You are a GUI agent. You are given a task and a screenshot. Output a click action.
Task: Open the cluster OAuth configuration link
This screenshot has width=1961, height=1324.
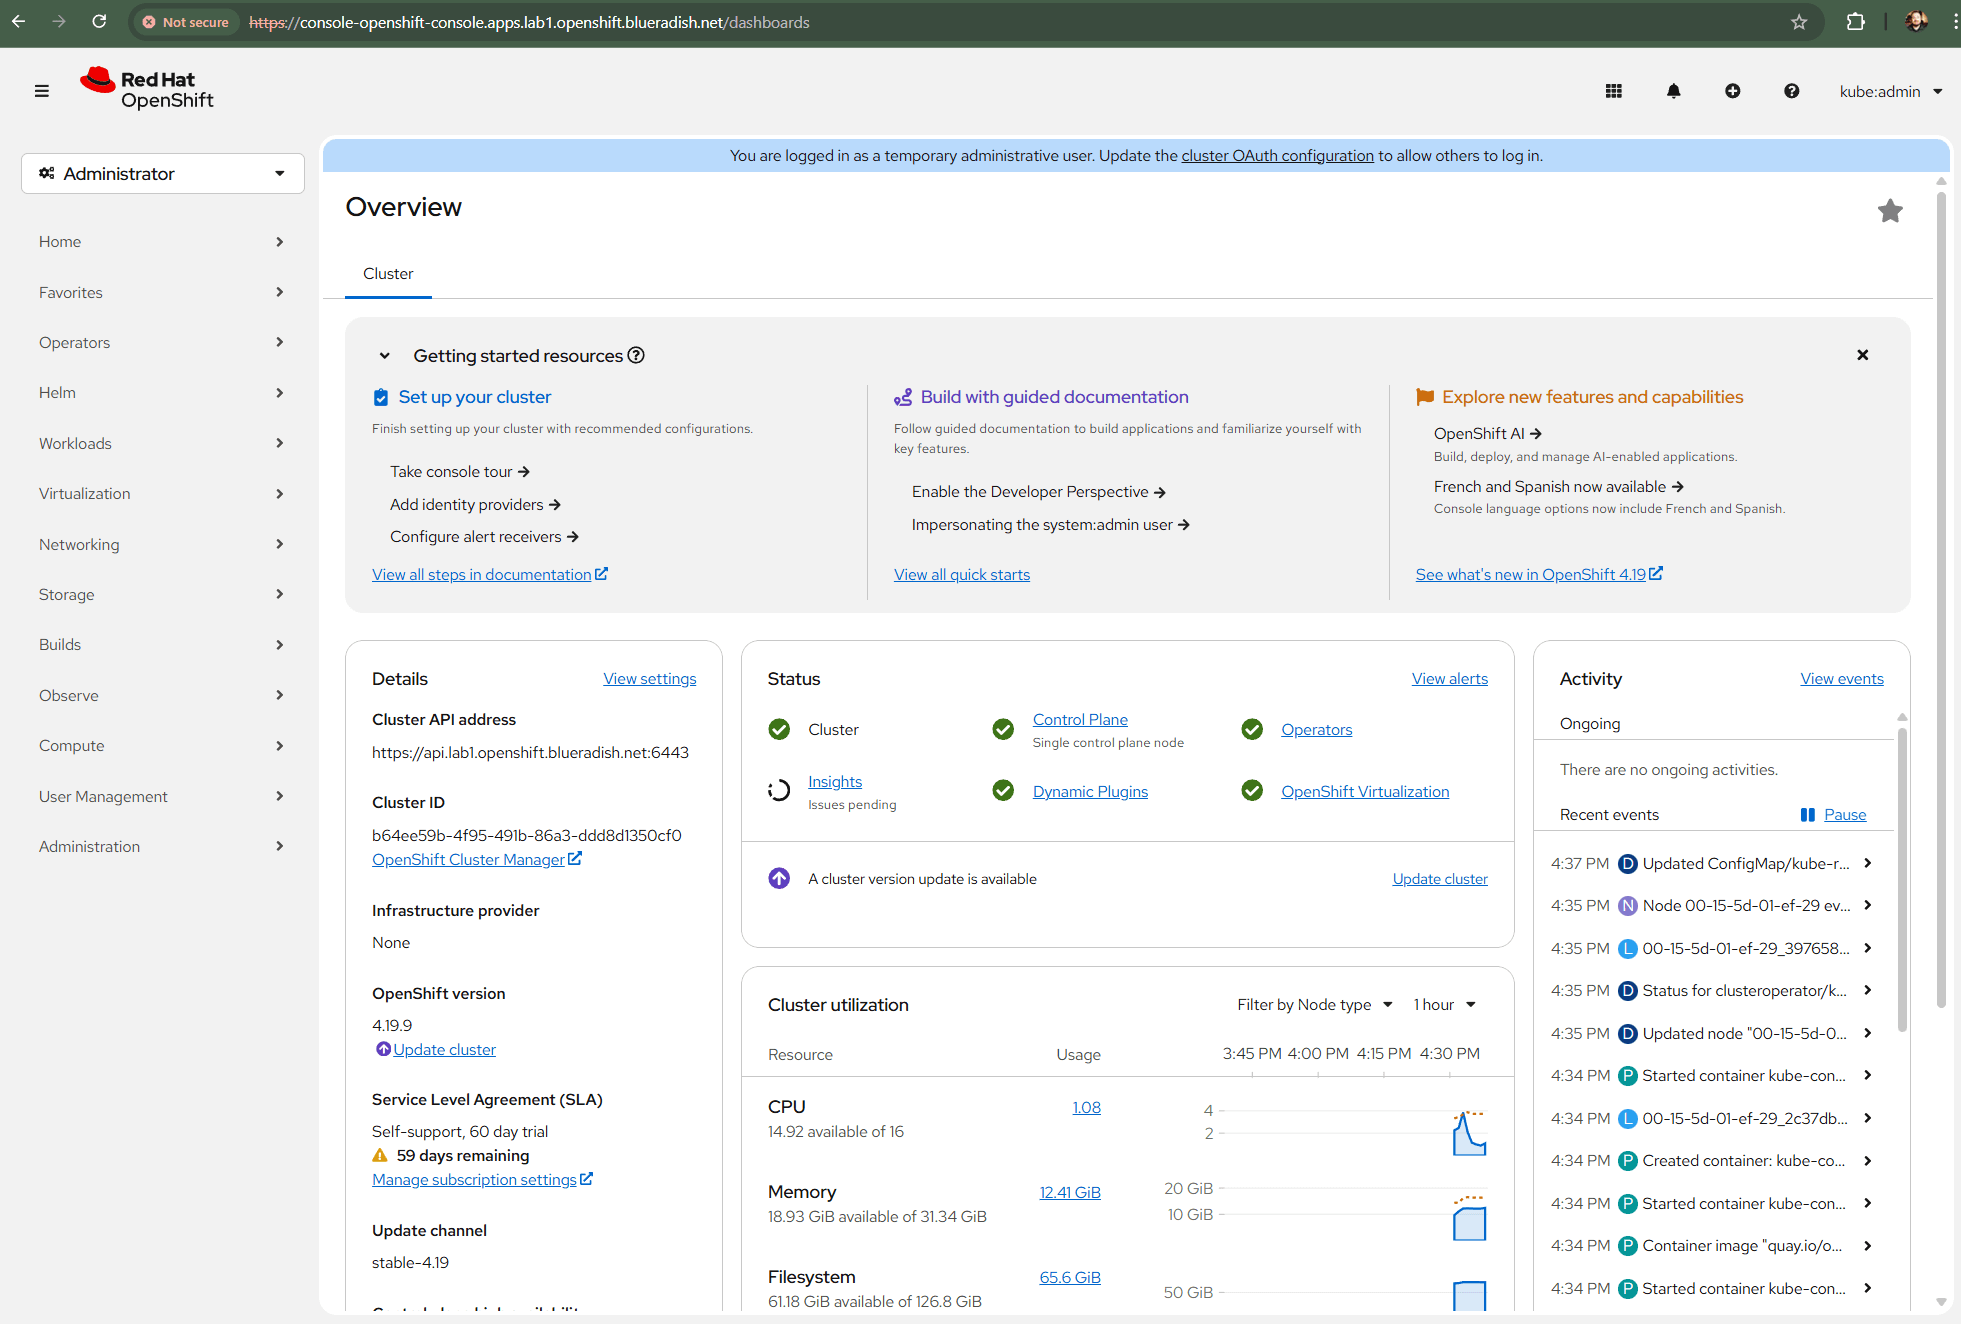1277,156
